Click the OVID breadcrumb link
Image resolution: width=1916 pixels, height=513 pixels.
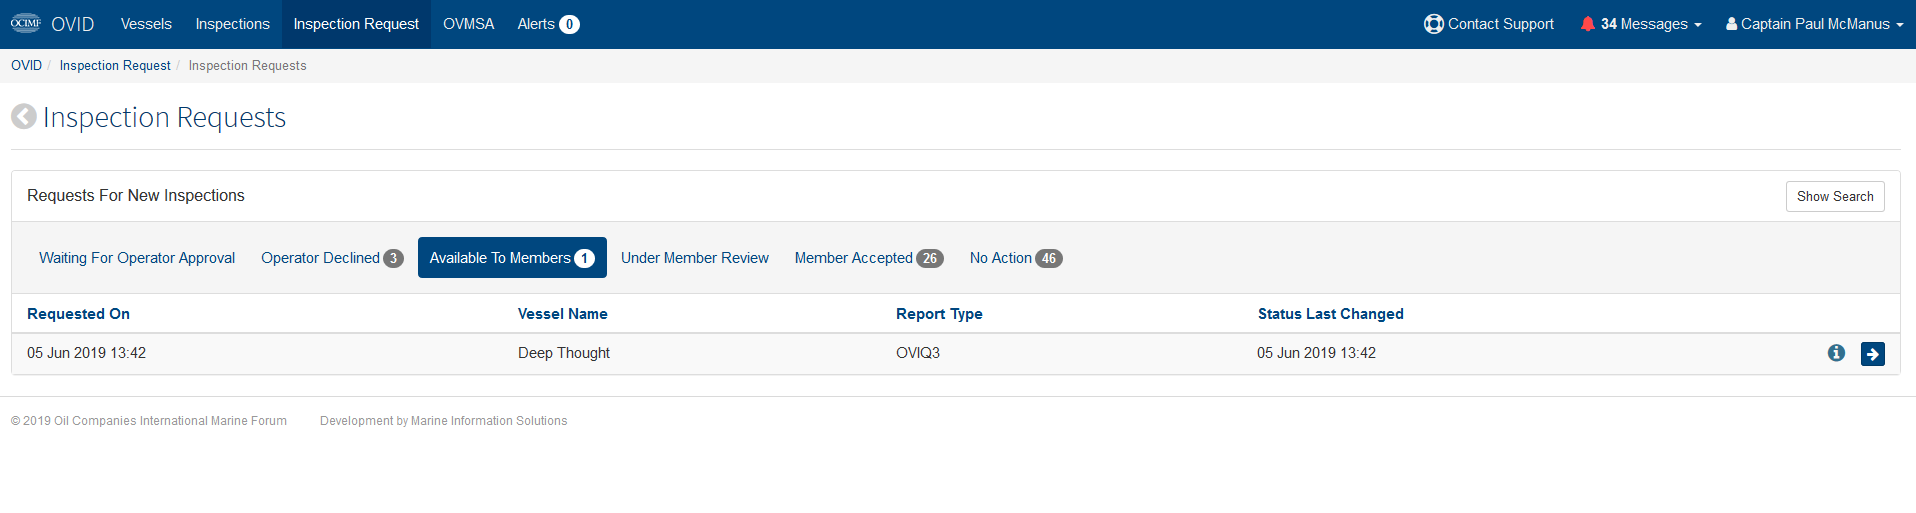(26, 65)
